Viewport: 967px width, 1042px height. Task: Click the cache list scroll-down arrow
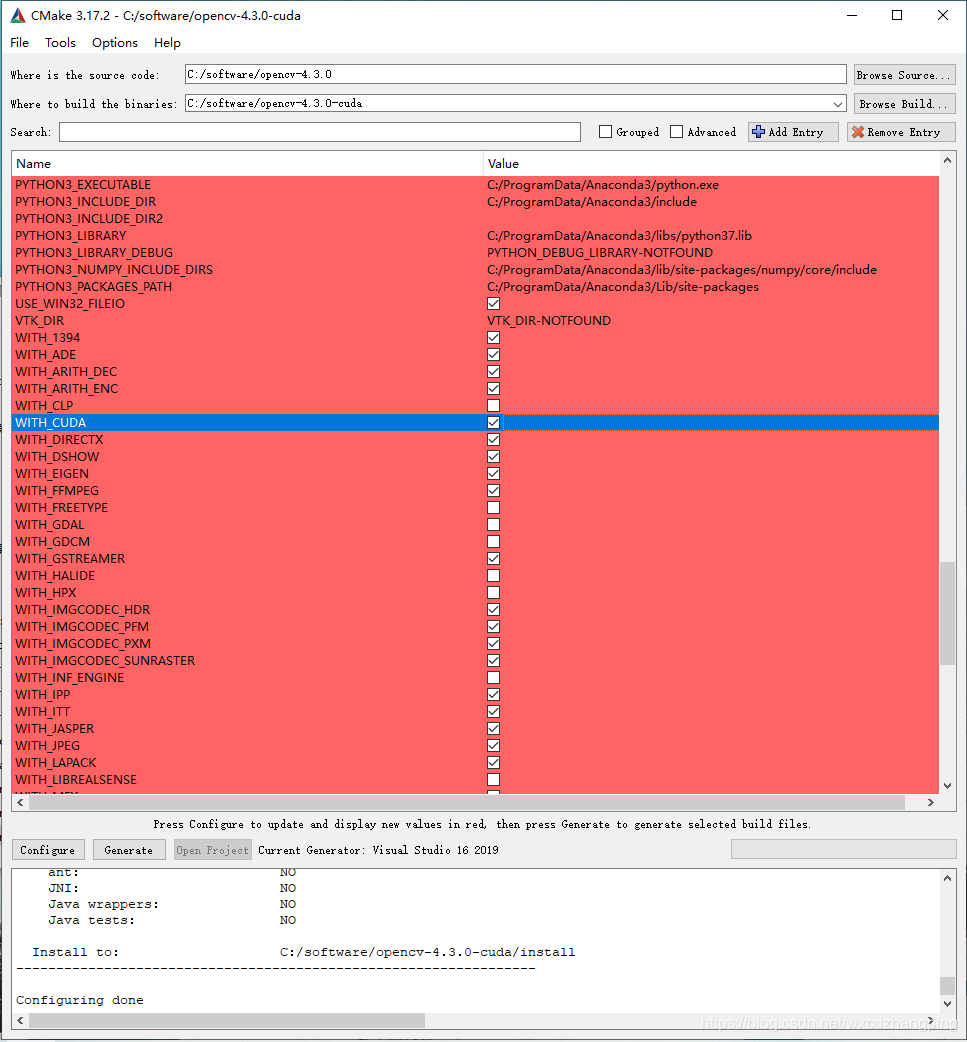click(x=947, y=785)
